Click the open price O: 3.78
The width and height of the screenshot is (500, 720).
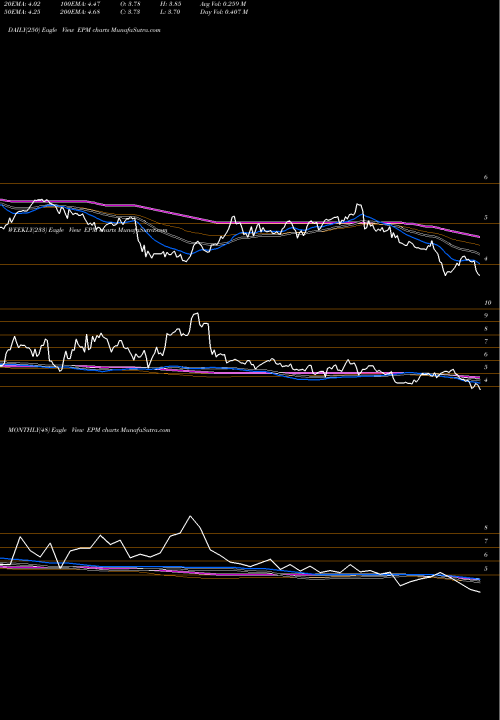point(130,4)
